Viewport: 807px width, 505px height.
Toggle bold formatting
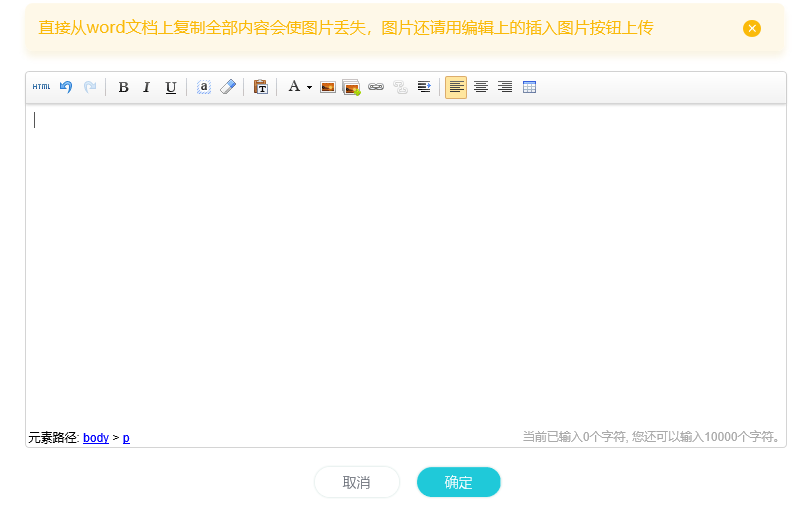pos(123,87)
